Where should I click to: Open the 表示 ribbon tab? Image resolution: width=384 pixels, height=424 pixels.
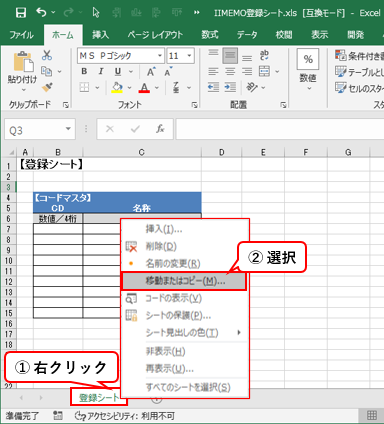pyautogui.click(x=320, y=35)
